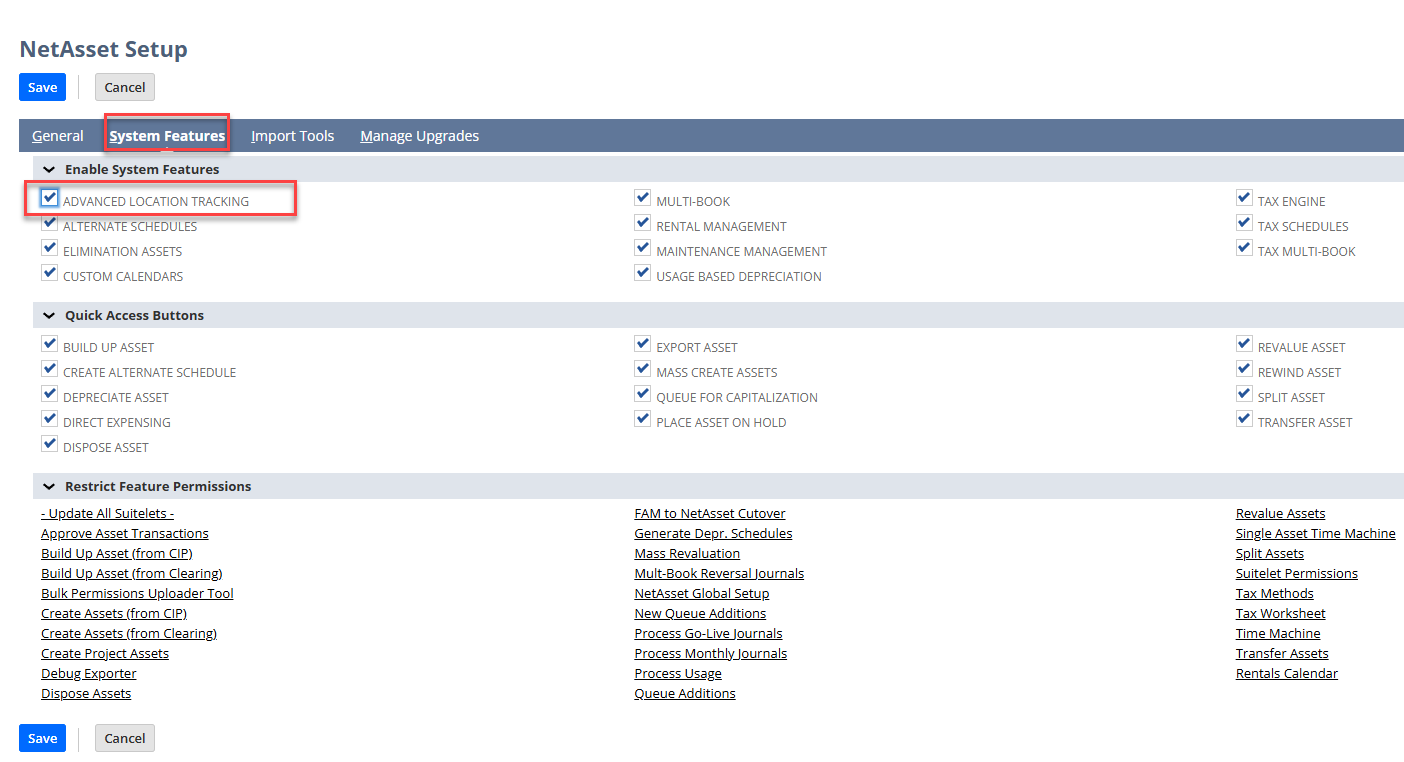Open Create Project Assets link
Viewport: 1404px width, 762px height.
pyautogui.click(x=105, y=653)
